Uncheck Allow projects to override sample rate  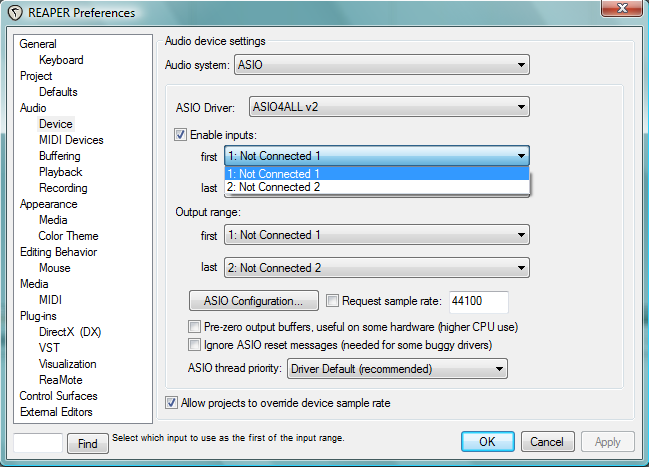pos(171,403)
